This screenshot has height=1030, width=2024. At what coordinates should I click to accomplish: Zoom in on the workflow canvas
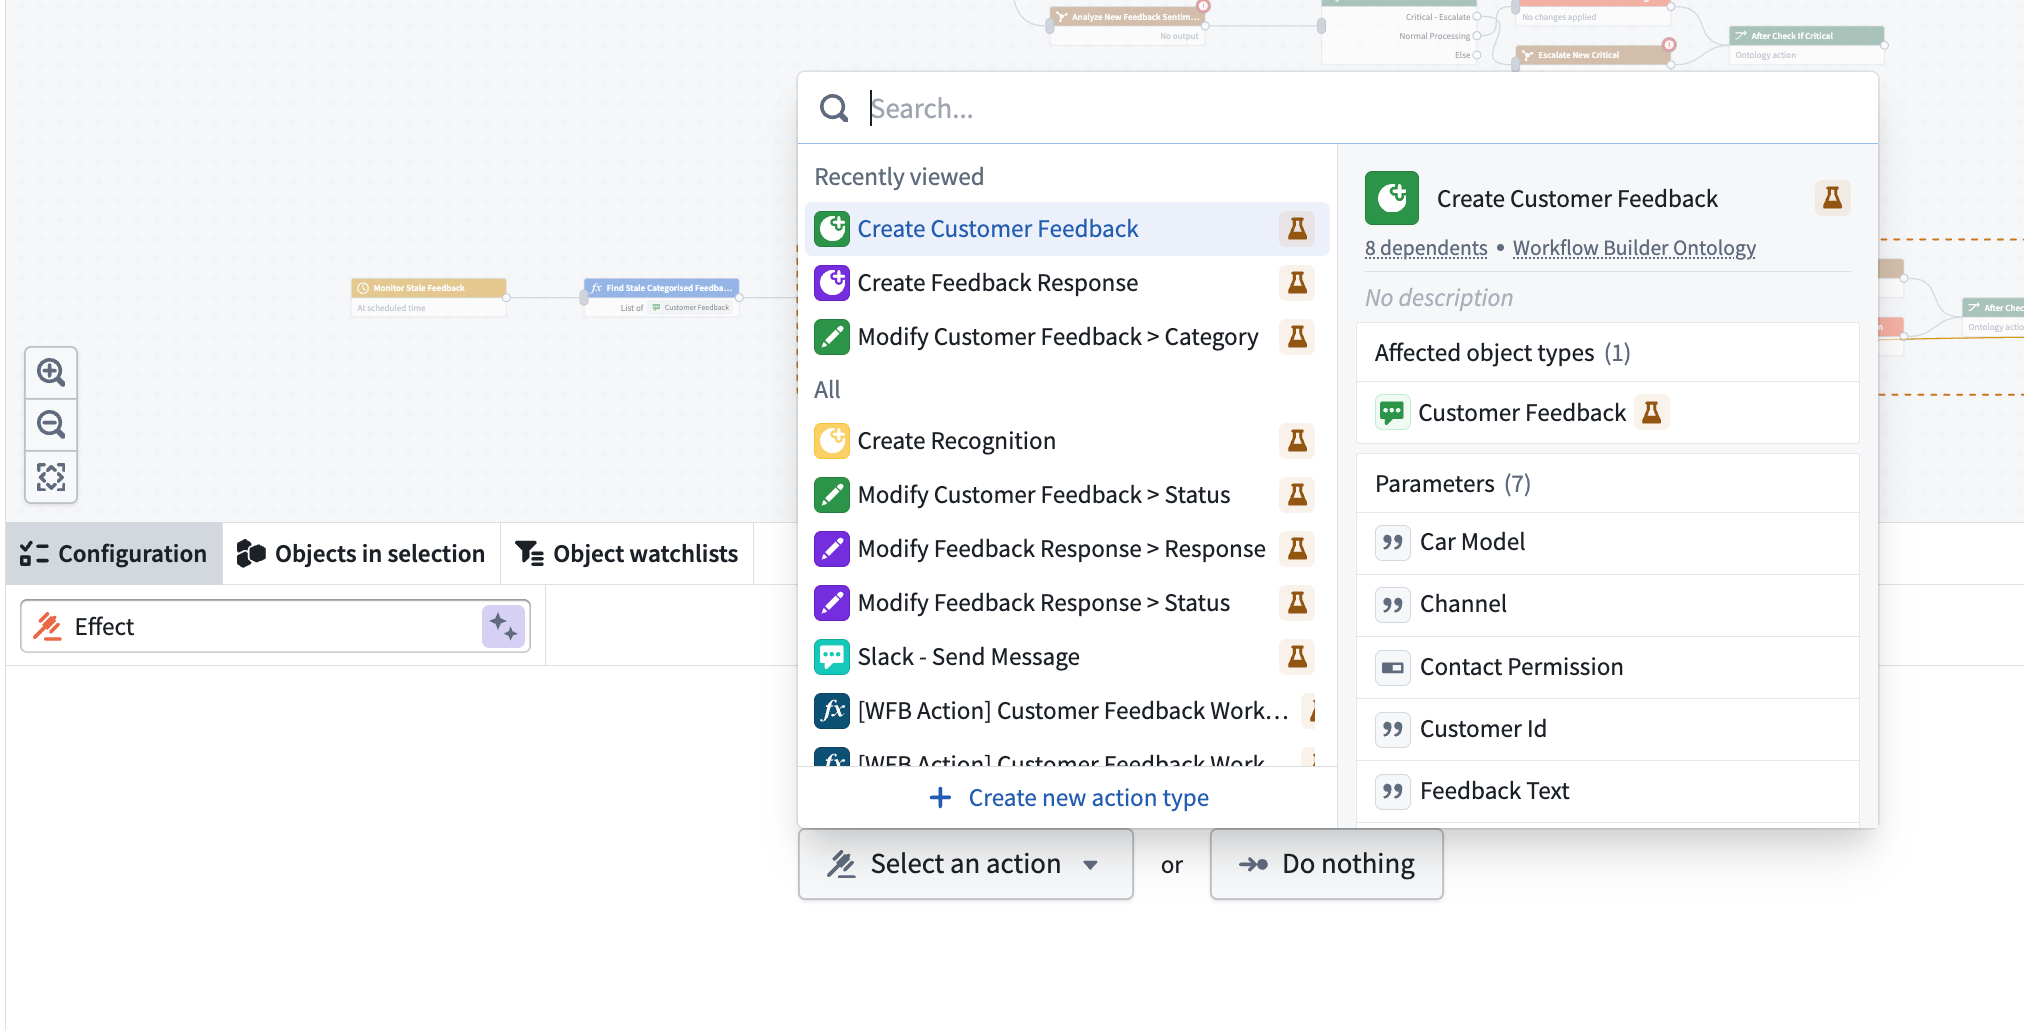[51, 373]
